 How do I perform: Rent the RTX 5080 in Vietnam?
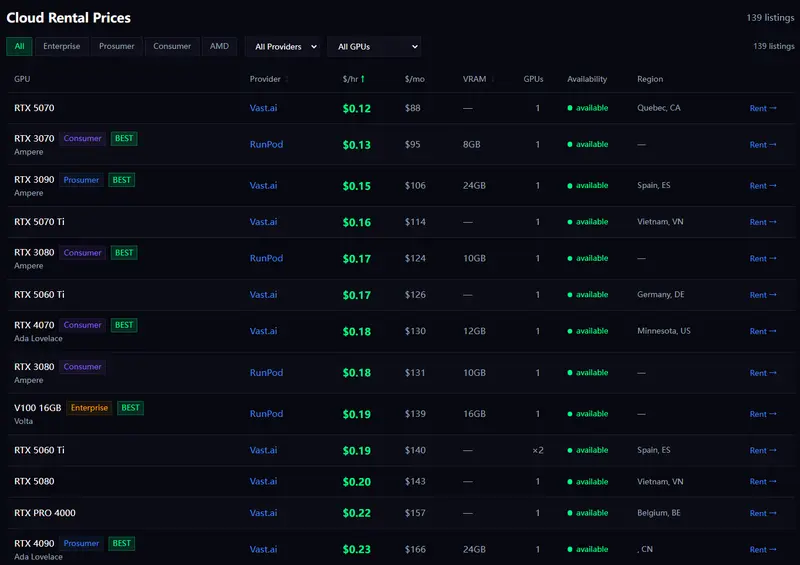click(763, 481)
